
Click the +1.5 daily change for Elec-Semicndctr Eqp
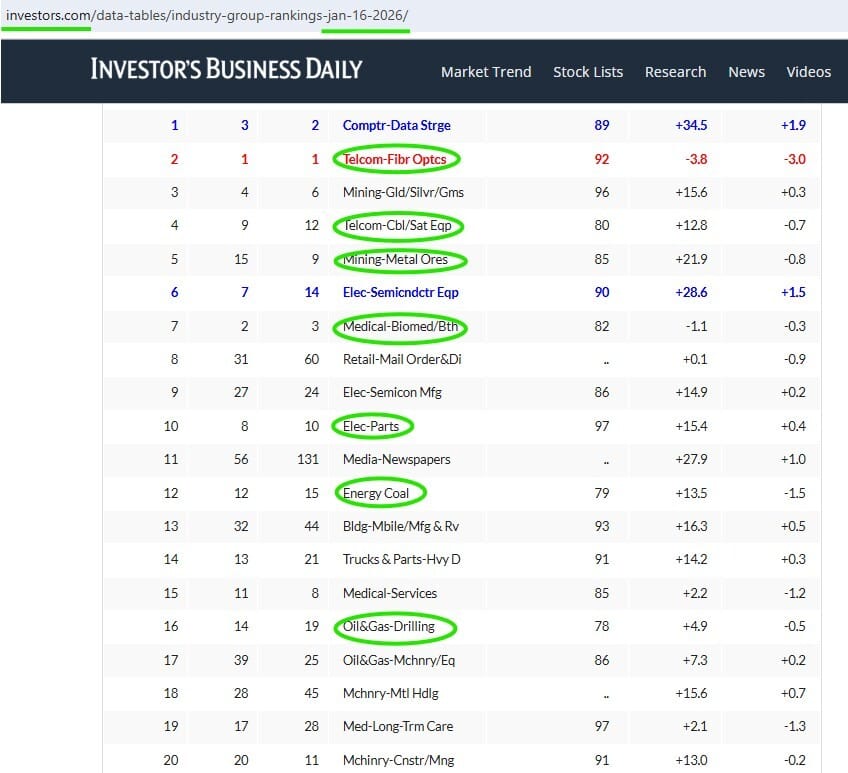(793, 293)
